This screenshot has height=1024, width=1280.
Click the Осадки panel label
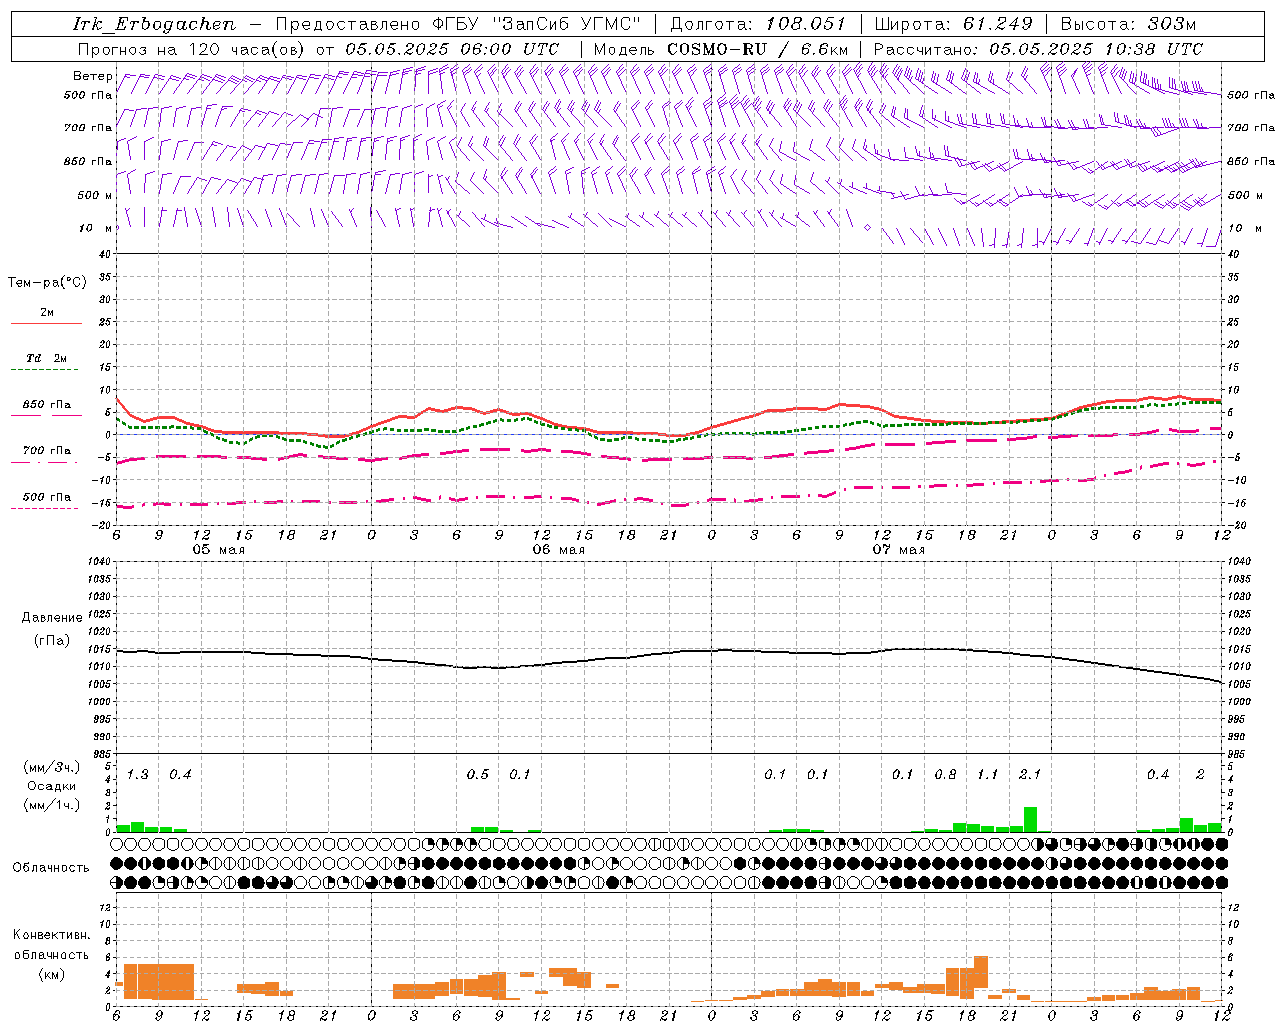coord(52,786)
